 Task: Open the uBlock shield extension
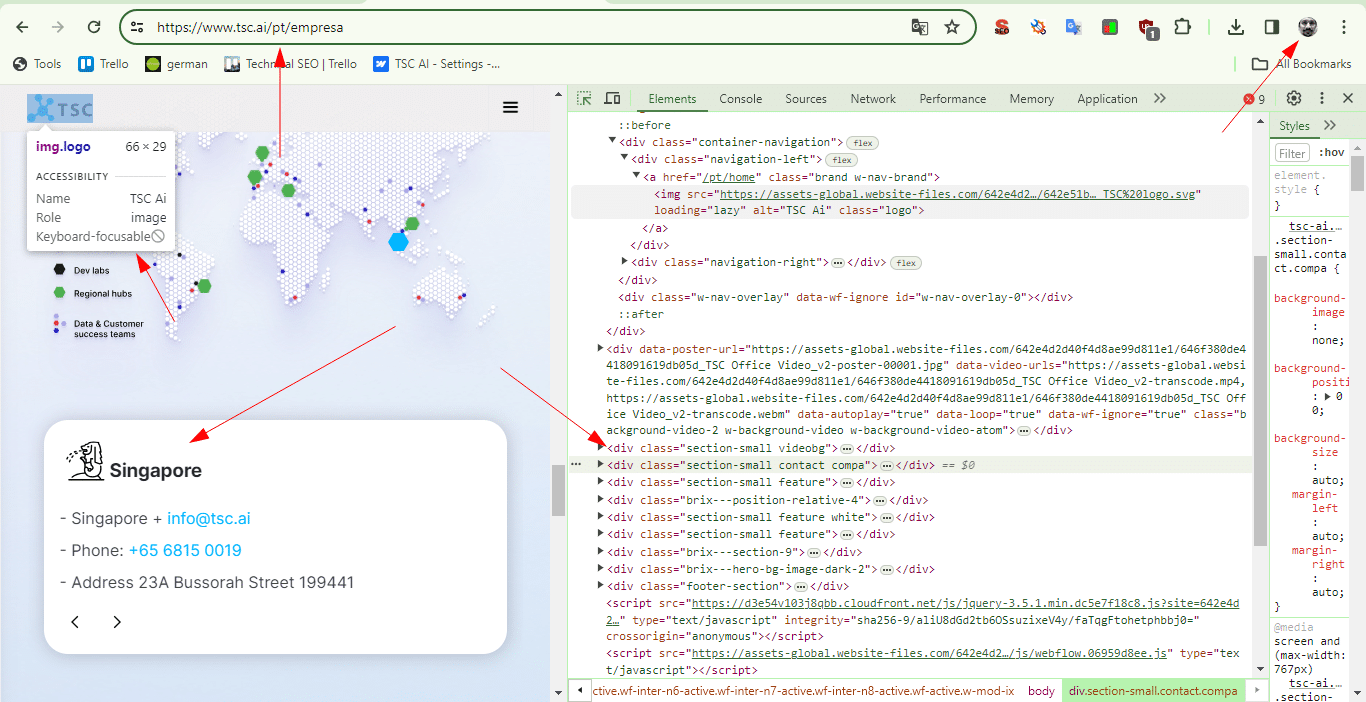point(1147,28)
